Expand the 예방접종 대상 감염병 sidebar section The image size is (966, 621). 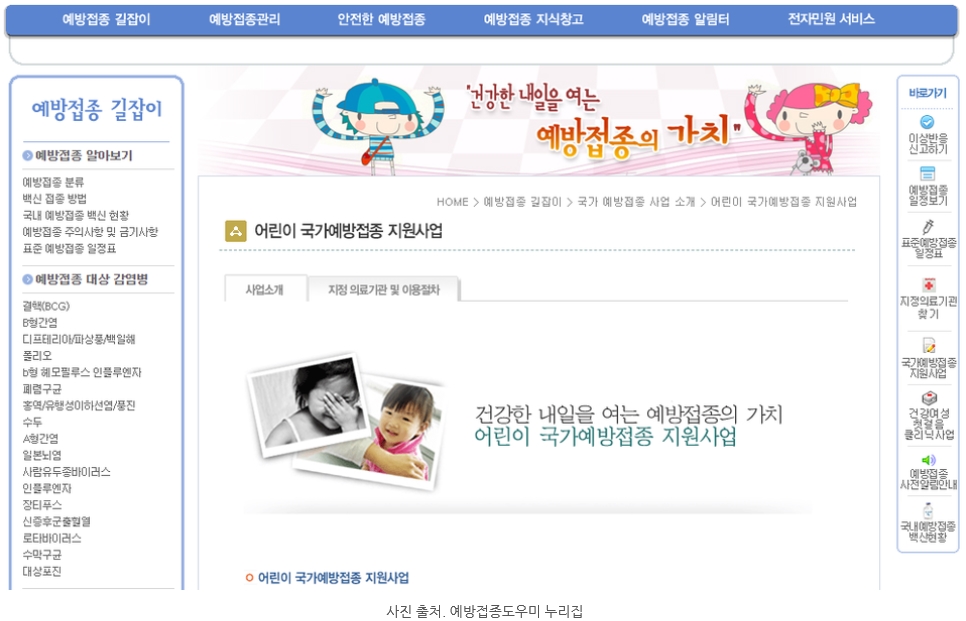pos(86,280)
